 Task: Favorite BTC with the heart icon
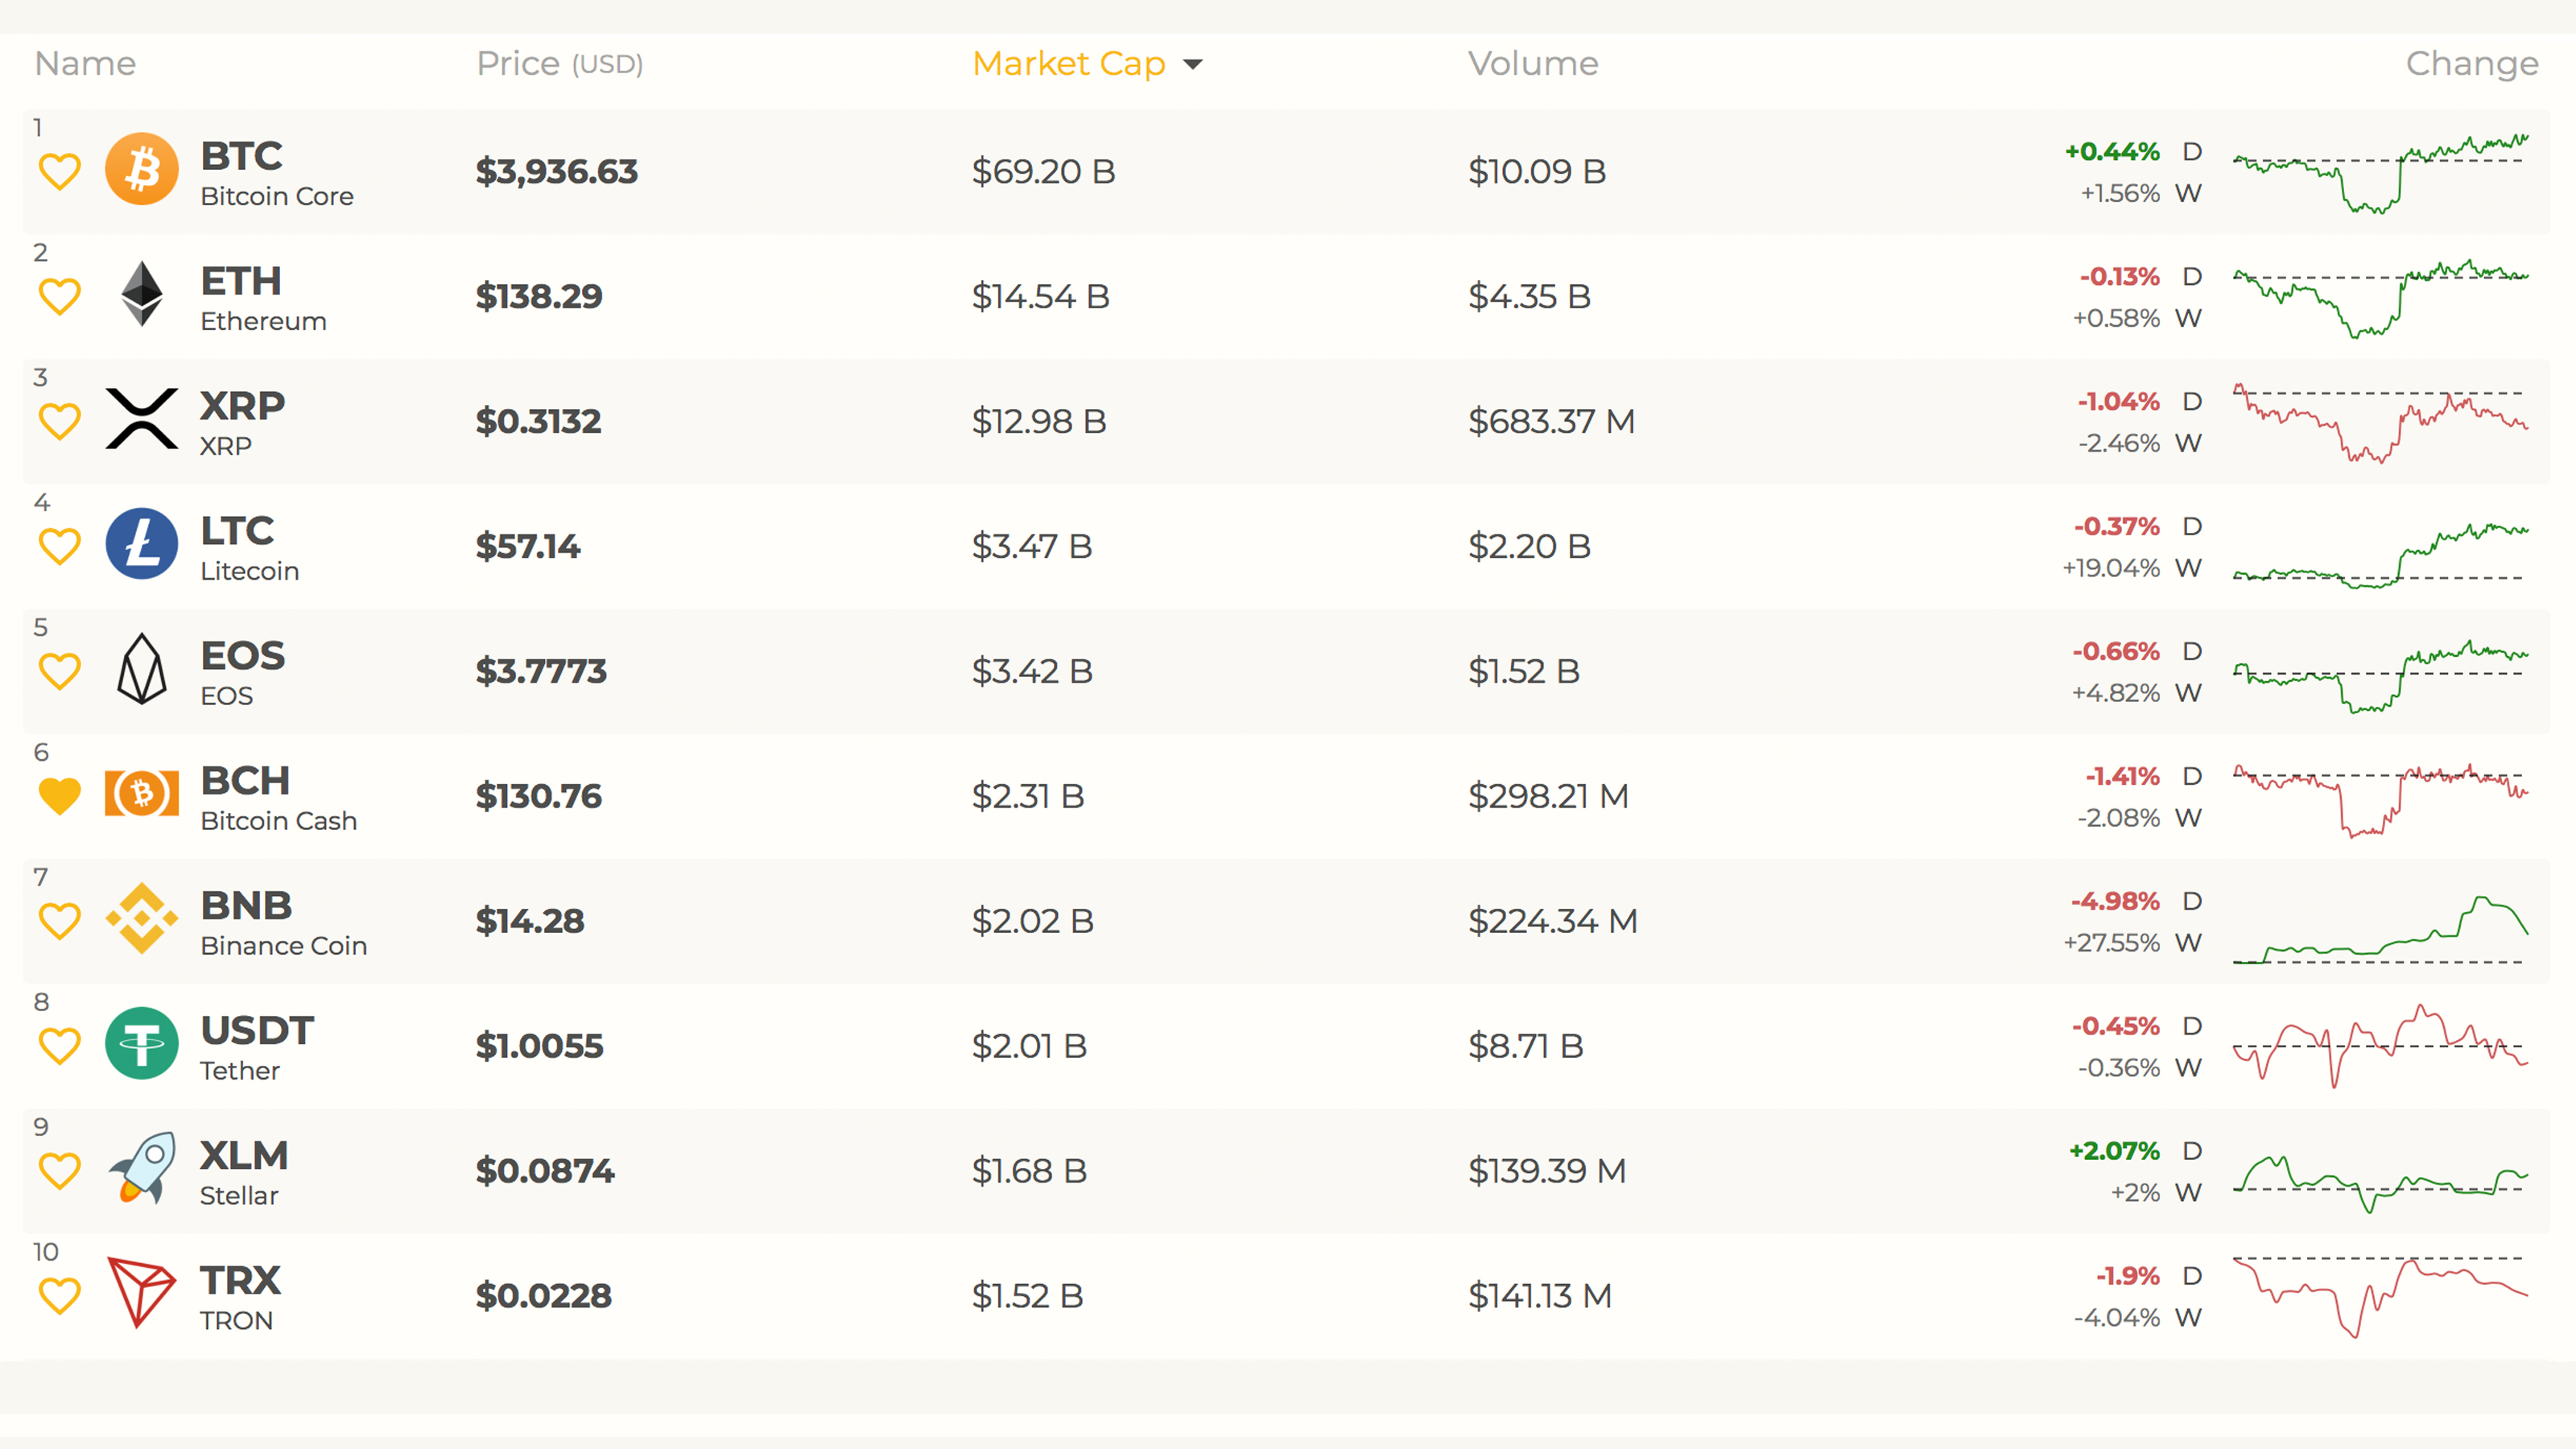point(59,171)
